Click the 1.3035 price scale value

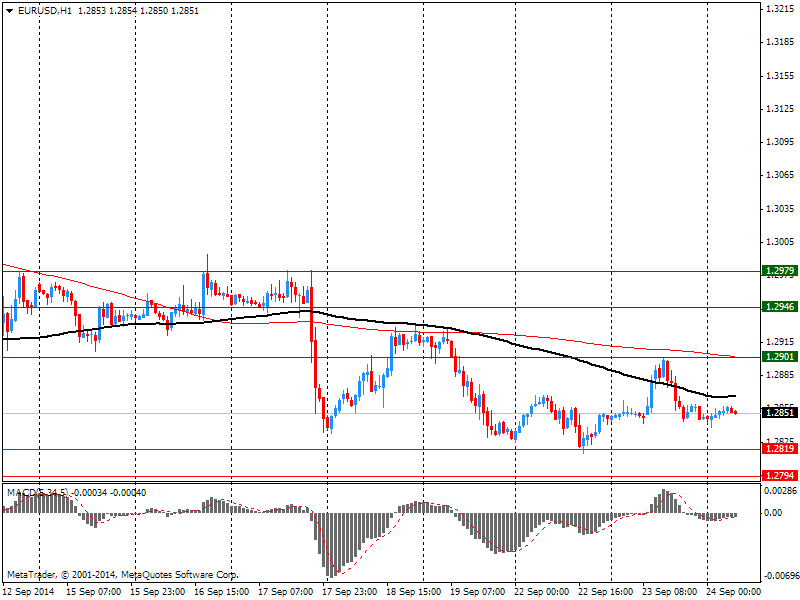(780, 209)
